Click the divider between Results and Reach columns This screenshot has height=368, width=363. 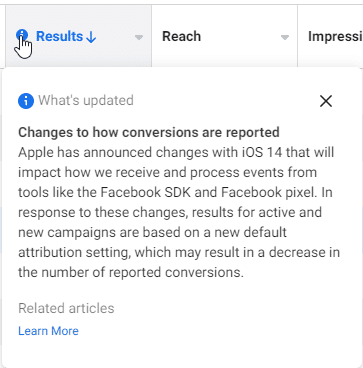(151, 36)
